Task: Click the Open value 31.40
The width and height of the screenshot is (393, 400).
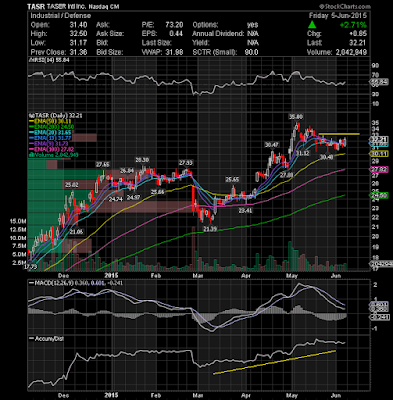Action: (x=79, y=25)
